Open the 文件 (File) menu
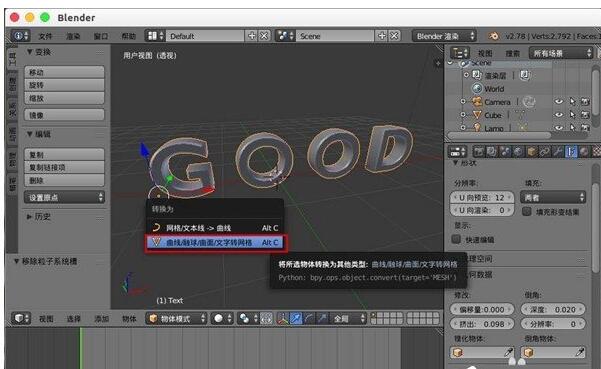 point(45,36)
